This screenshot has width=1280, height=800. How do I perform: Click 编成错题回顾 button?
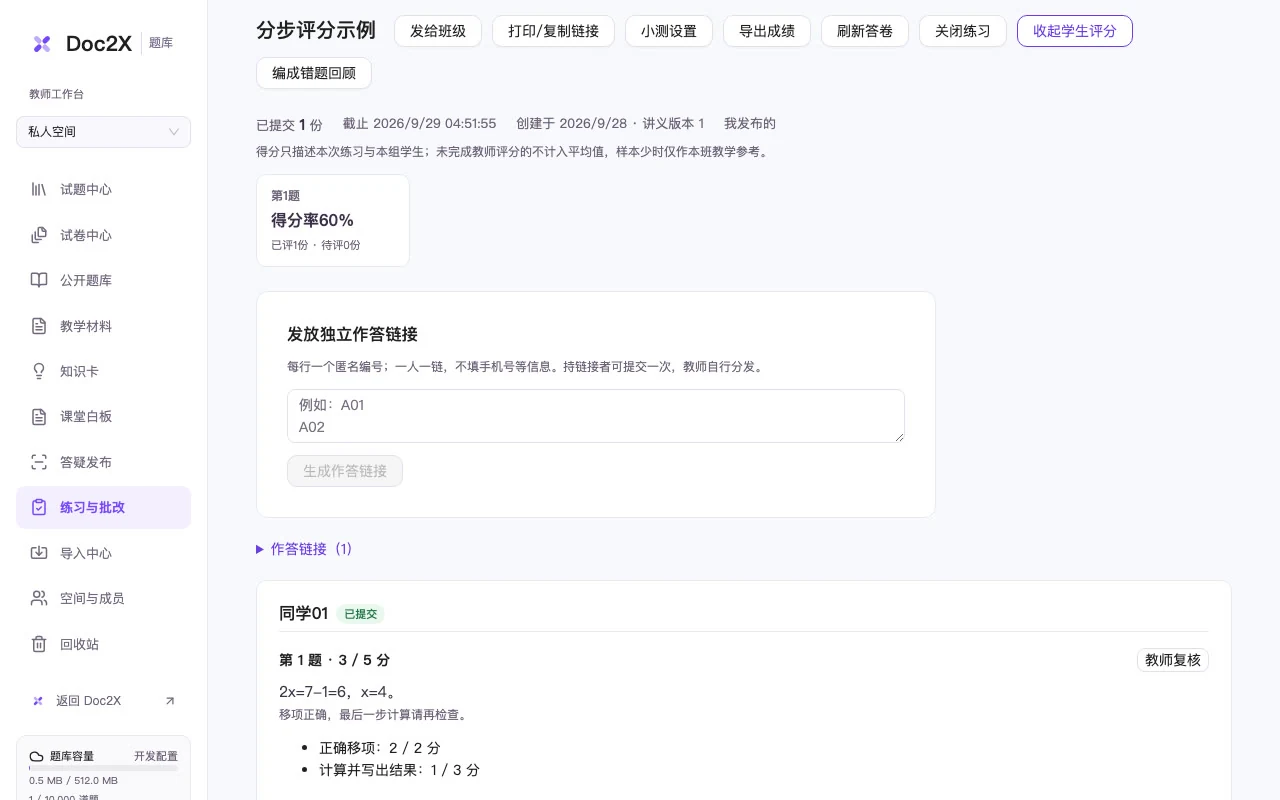pos(314,73)
